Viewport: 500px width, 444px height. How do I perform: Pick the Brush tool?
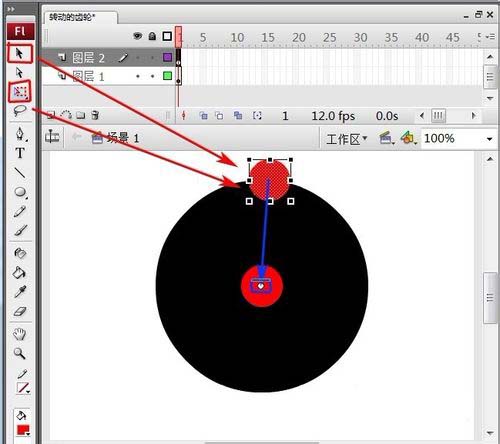20,230
